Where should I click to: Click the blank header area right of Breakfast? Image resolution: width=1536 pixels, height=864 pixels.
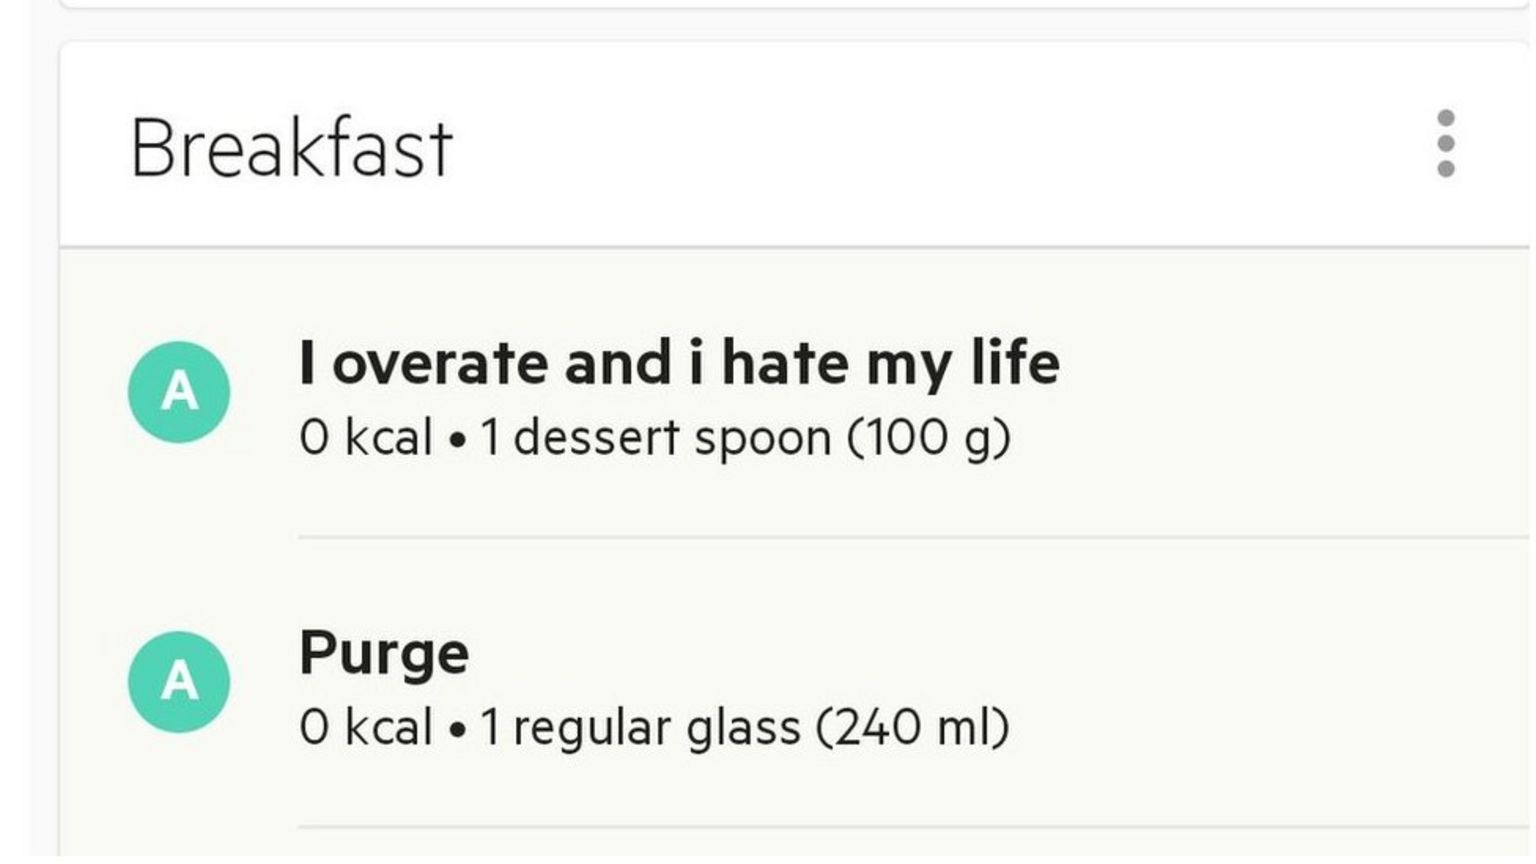(900, 146)
